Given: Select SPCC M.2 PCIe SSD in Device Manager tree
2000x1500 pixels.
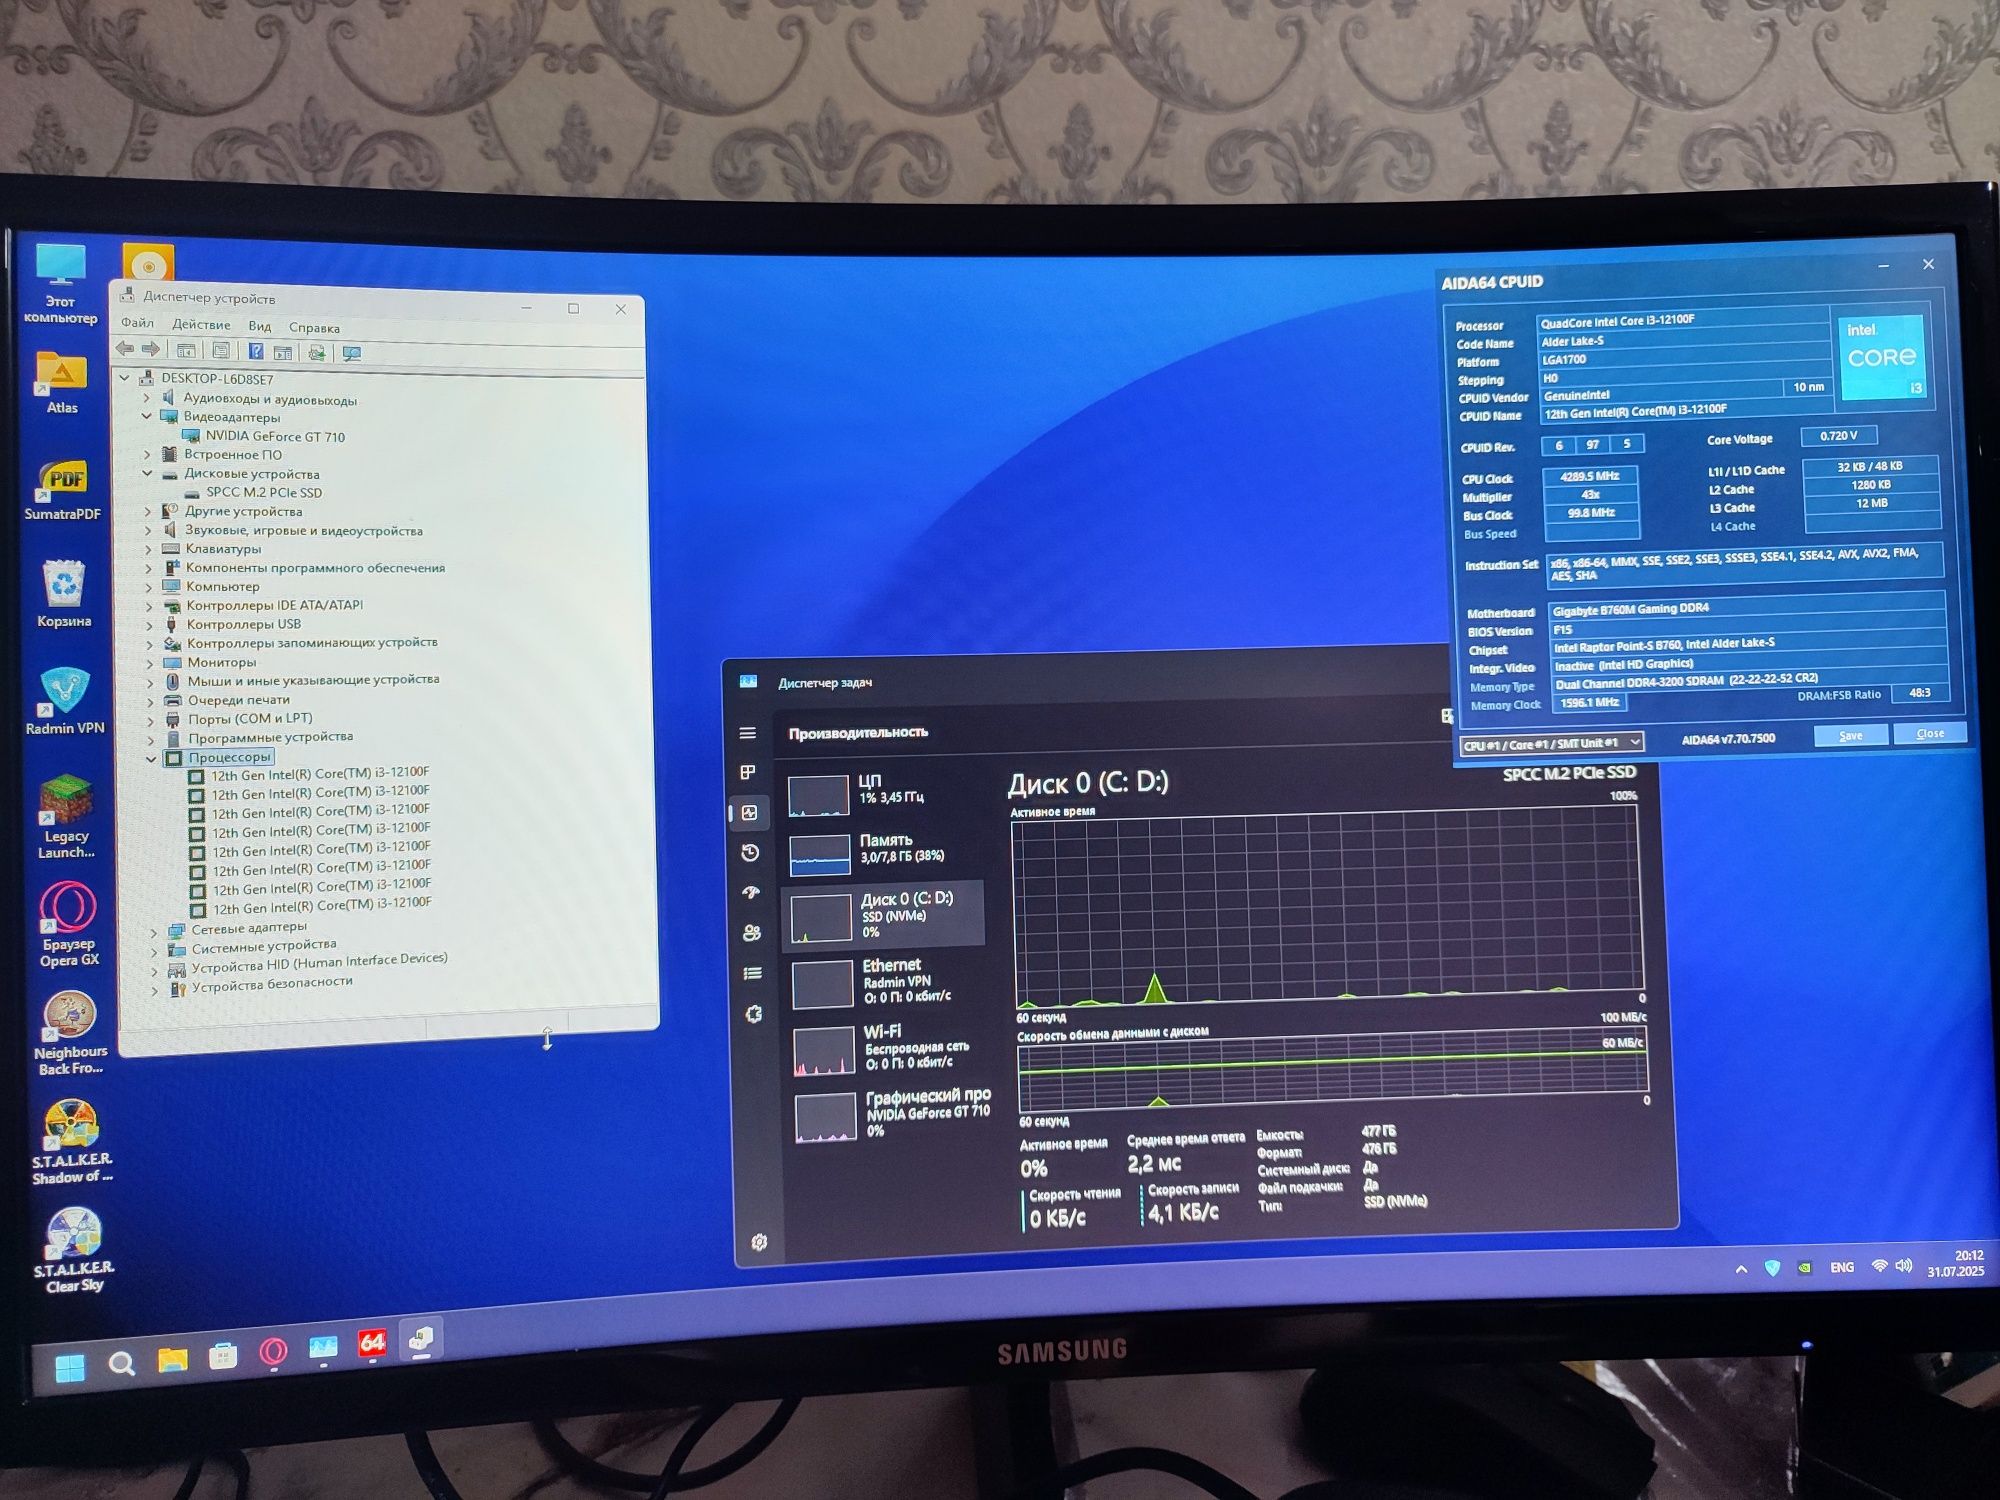Looking at the screenshot, I should 264,492.
